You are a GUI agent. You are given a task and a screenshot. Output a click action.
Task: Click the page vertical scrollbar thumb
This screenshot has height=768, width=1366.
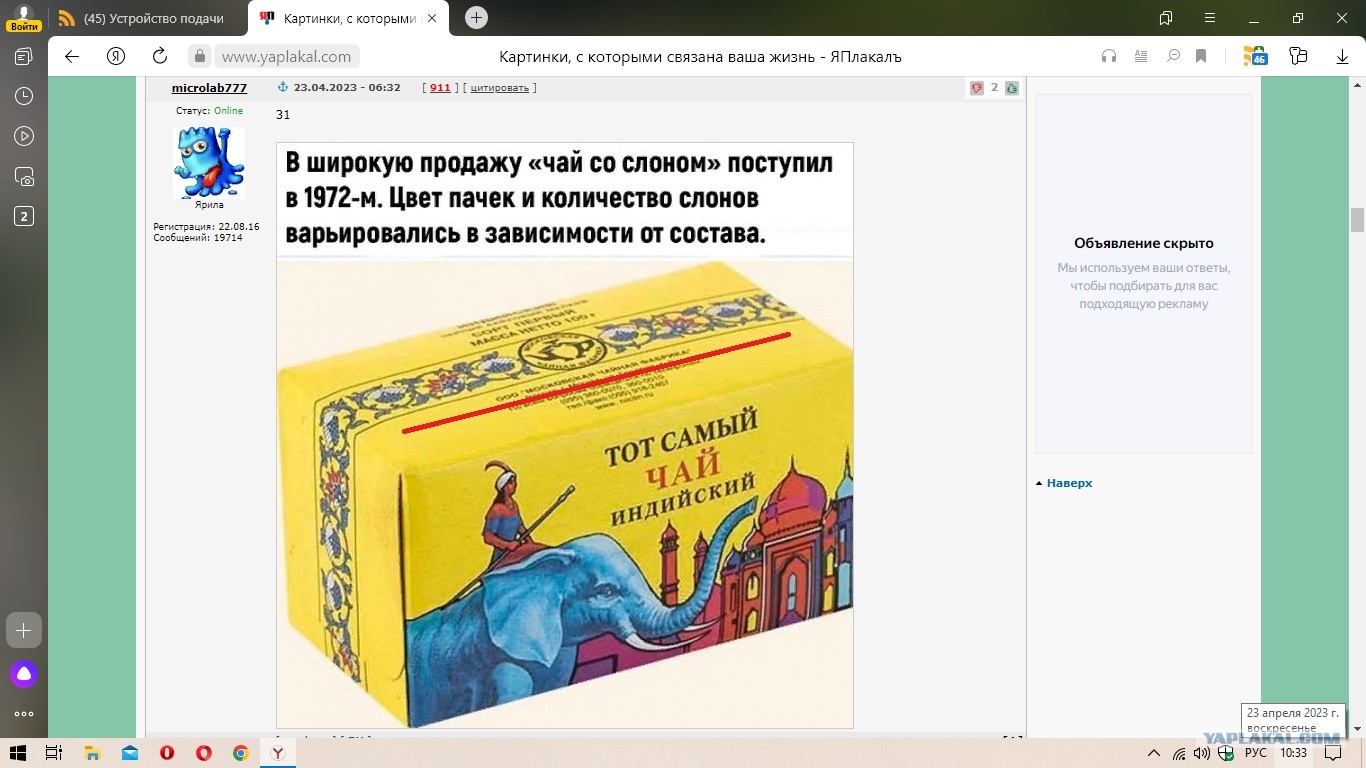tap(1357, 220)
